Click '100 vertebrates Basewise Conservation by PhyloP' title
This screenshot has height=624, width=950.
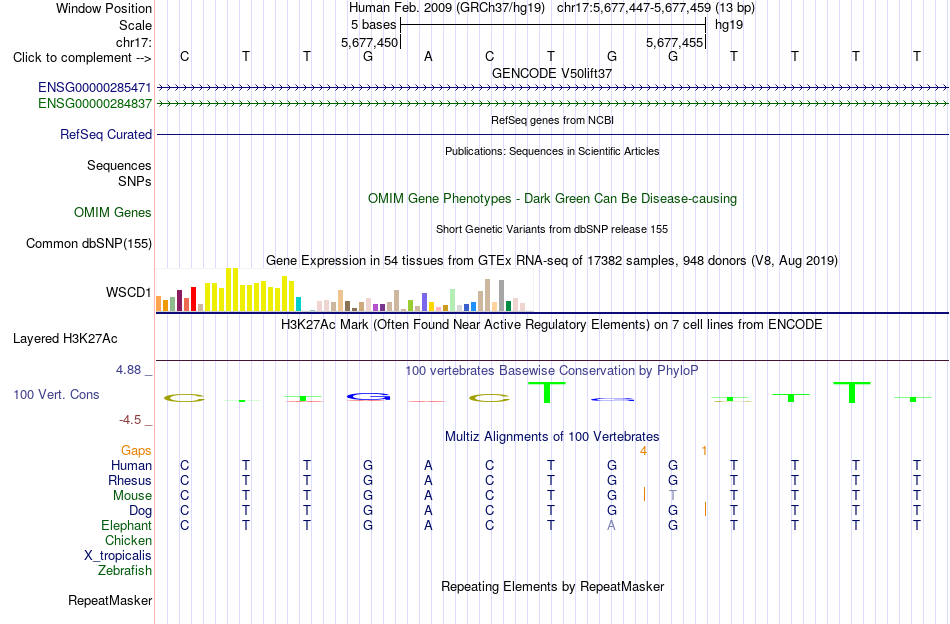[x=552, y=370]
